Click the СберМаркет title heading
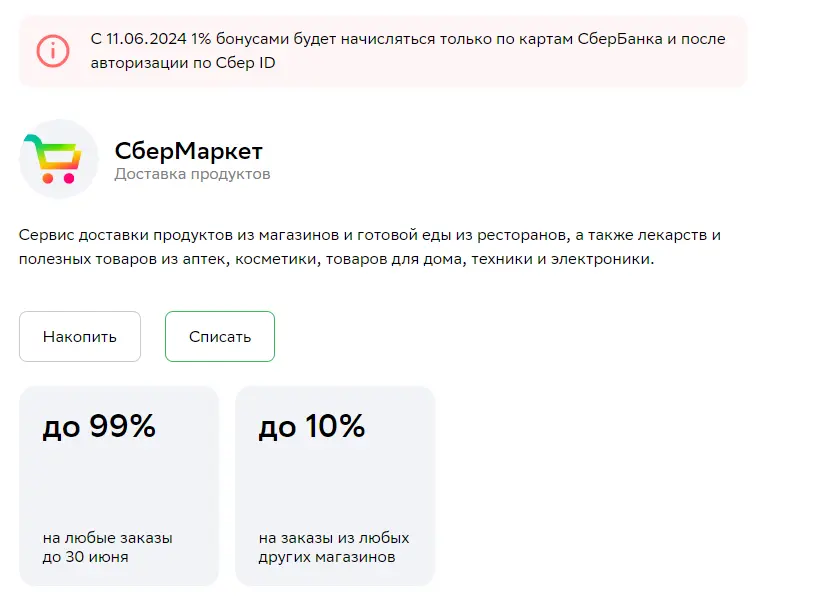Image resolution: width=827 pixels, height=602 pixels. [188, 151]
